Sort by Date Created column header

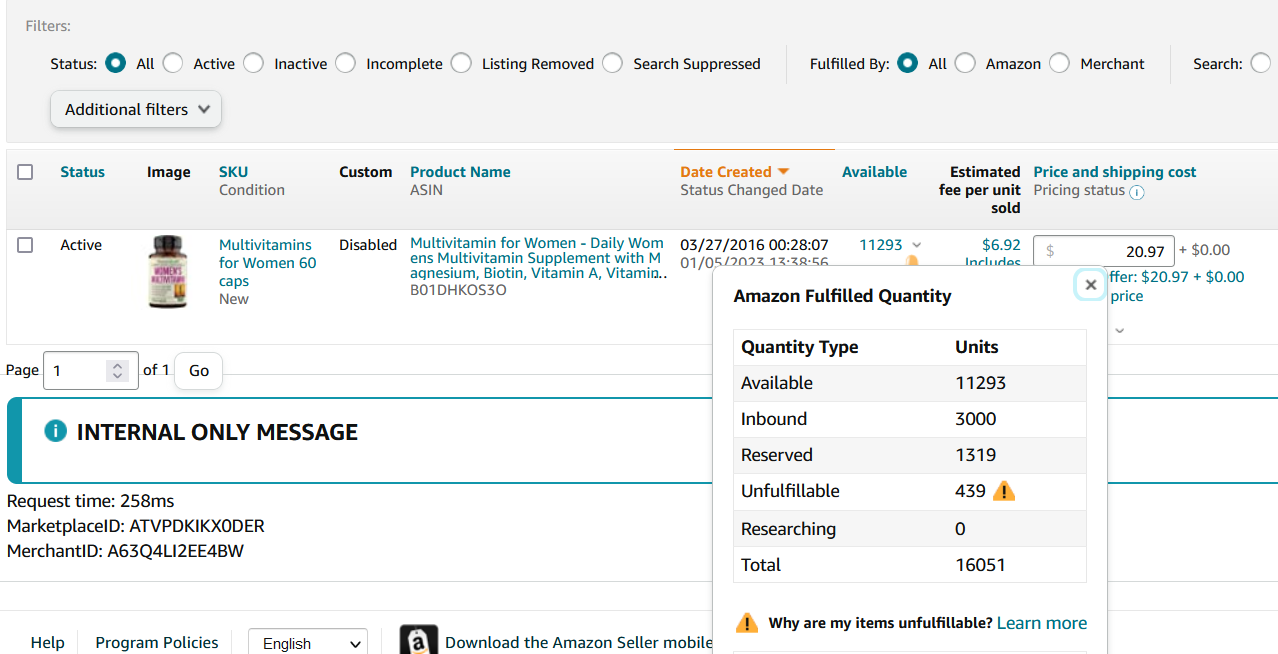click(x=726, y=172)
